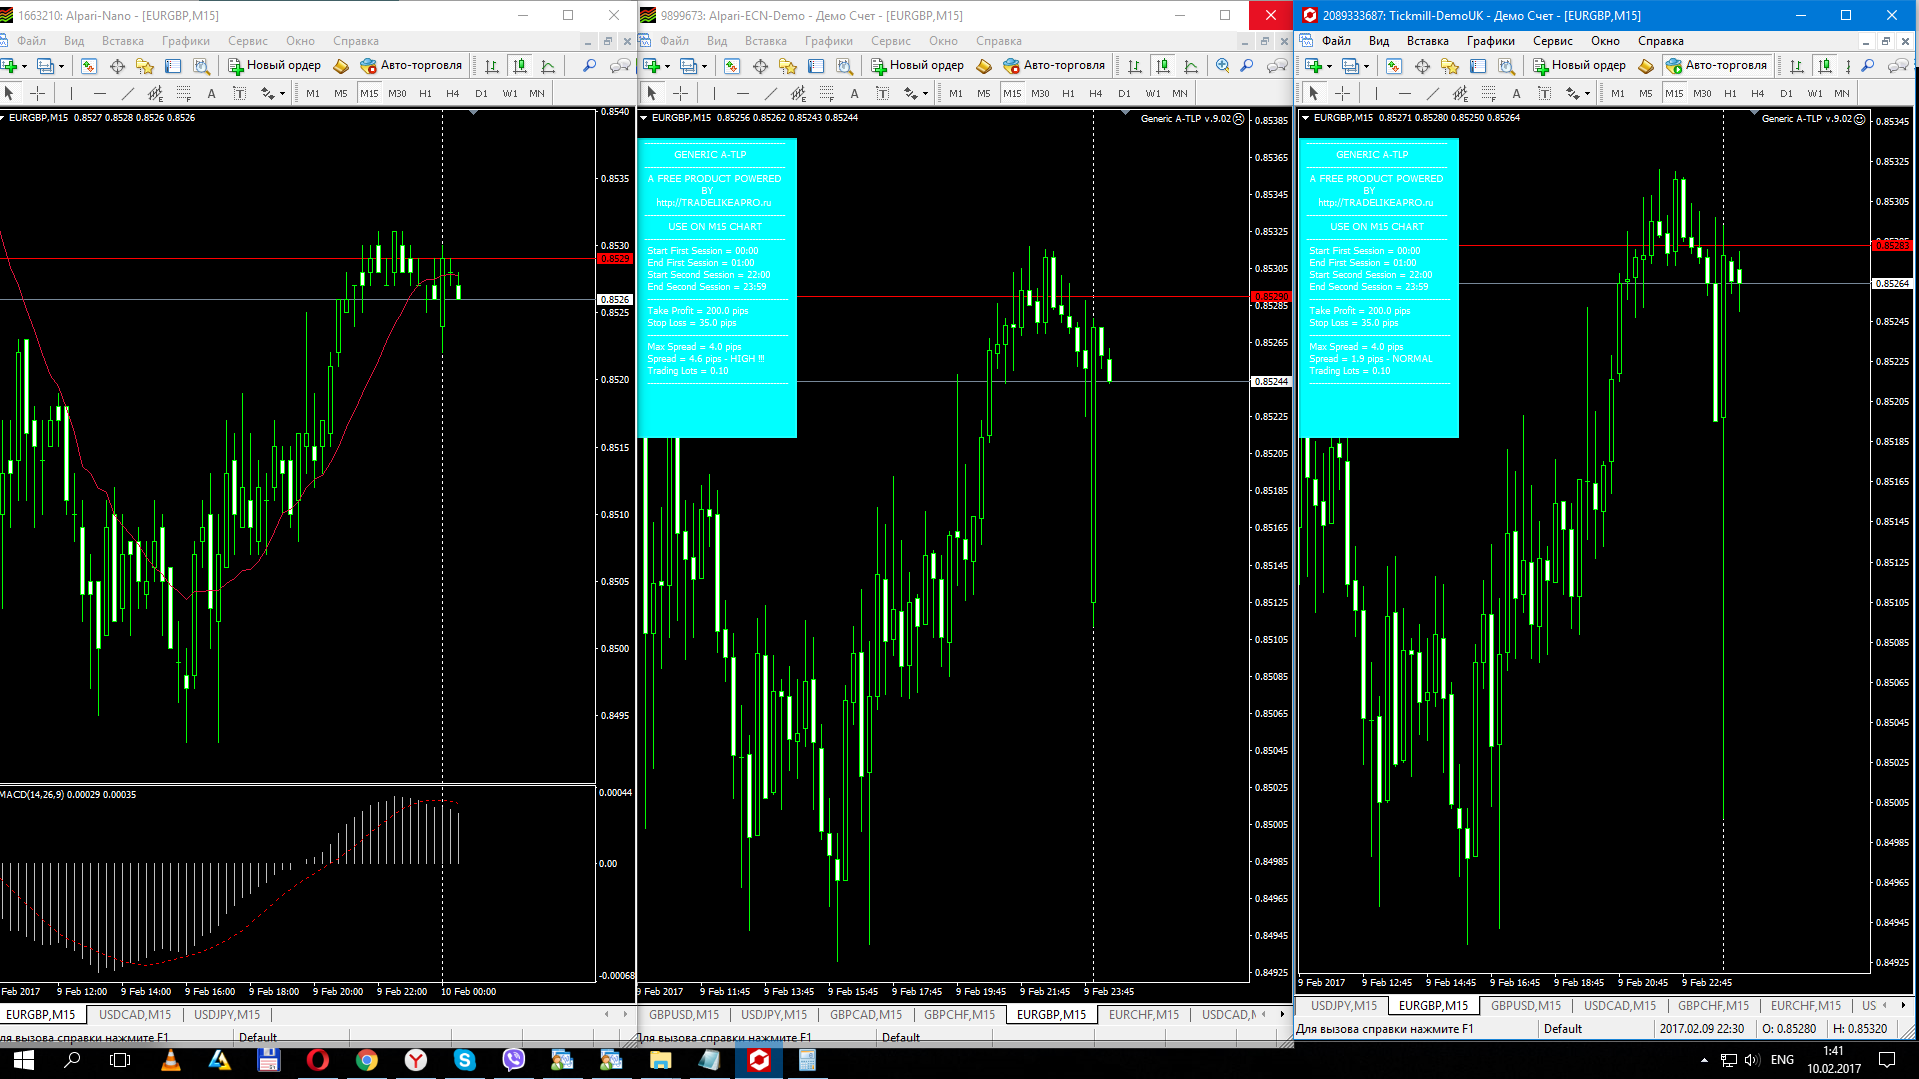Image resolution: width=1919 pixels, height=1079 pixels.
Task: Switch to line chart in the Alpari-Nano window
Action: click(x=548, y=66)
